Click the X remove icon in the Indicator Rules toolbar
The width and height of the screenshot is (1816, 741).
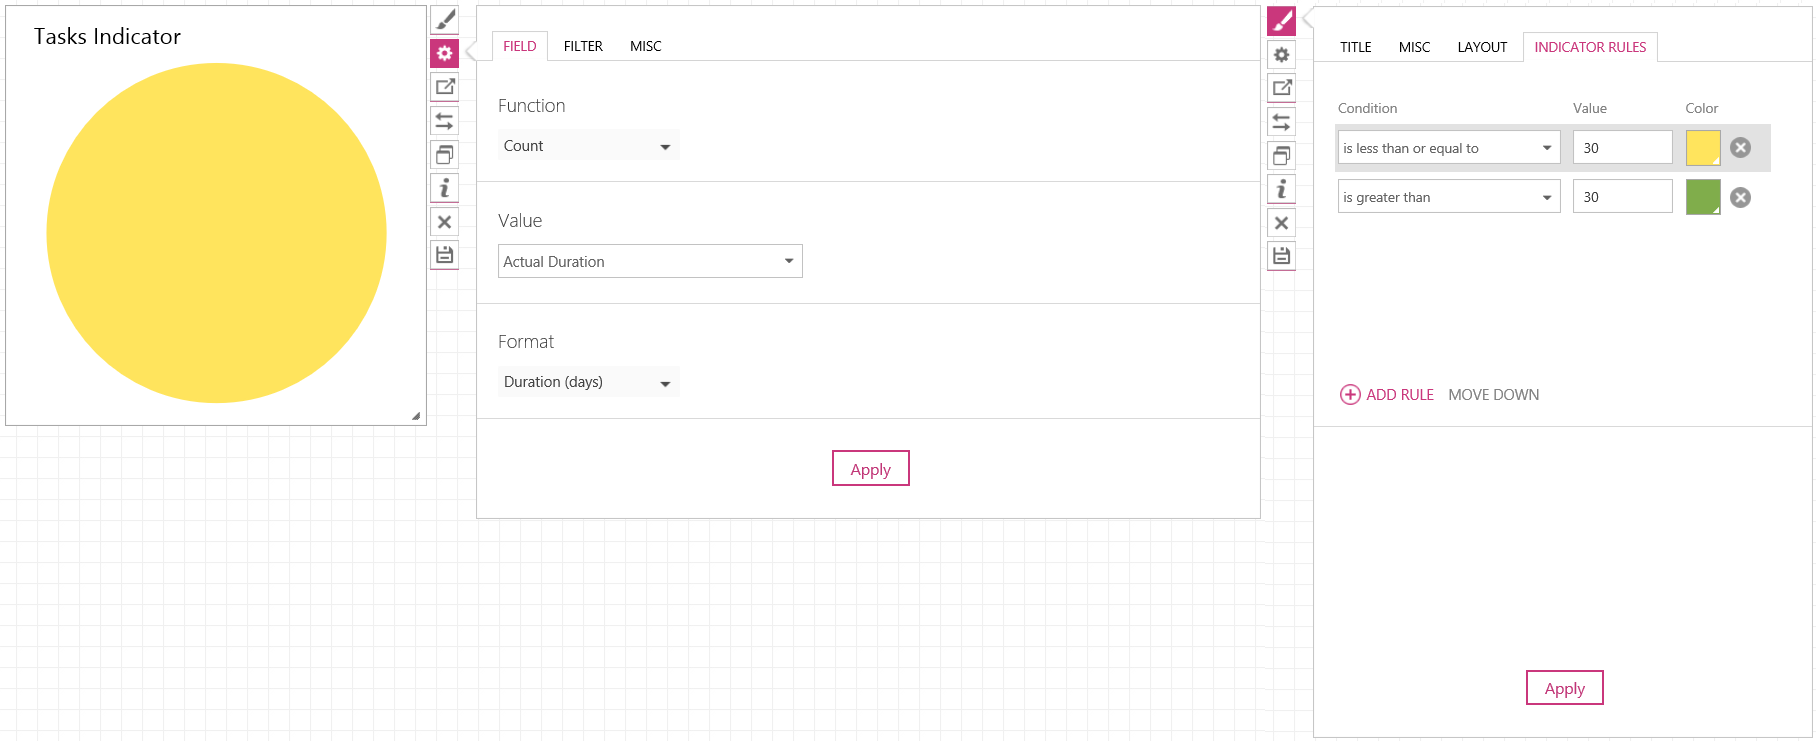pyautogui.click(x=1282, y=223)
